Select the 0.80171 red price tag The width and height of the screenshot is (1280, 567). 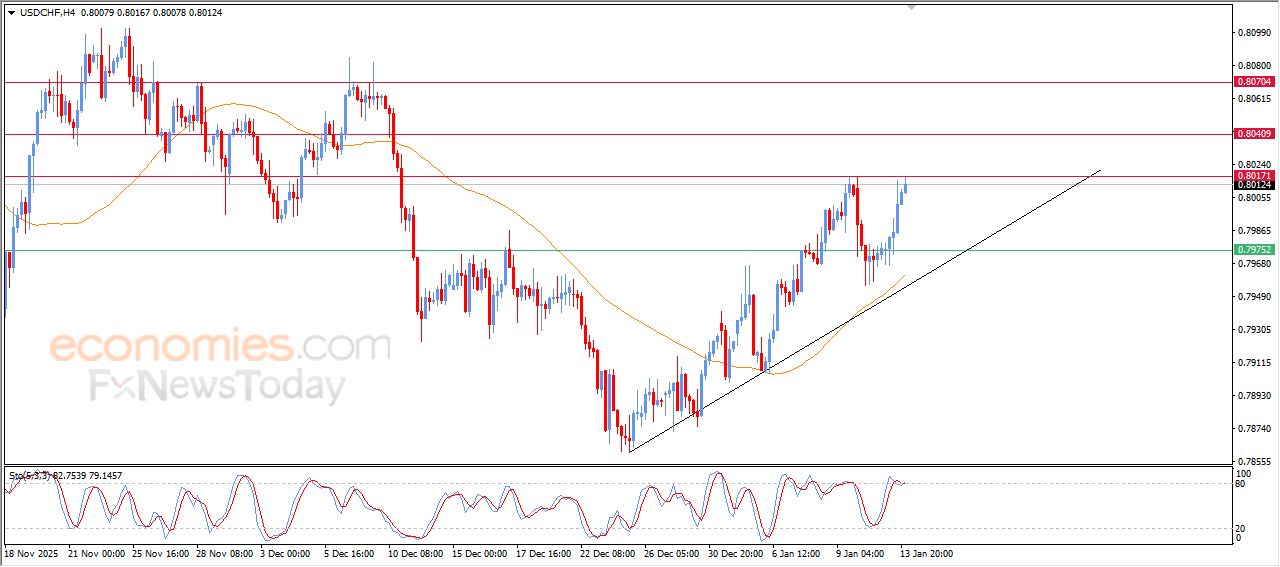click(x=1253, y=175)
